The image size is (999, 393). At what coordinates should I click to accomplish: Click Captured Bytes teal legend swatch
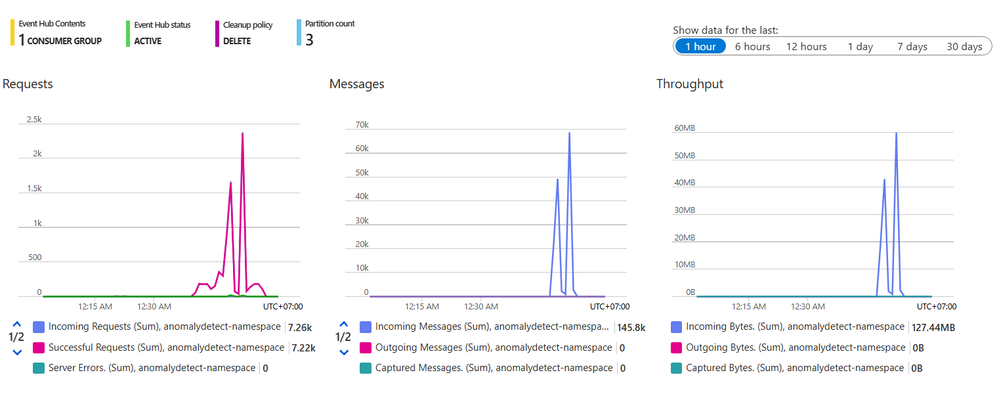(x=677, y=368)
